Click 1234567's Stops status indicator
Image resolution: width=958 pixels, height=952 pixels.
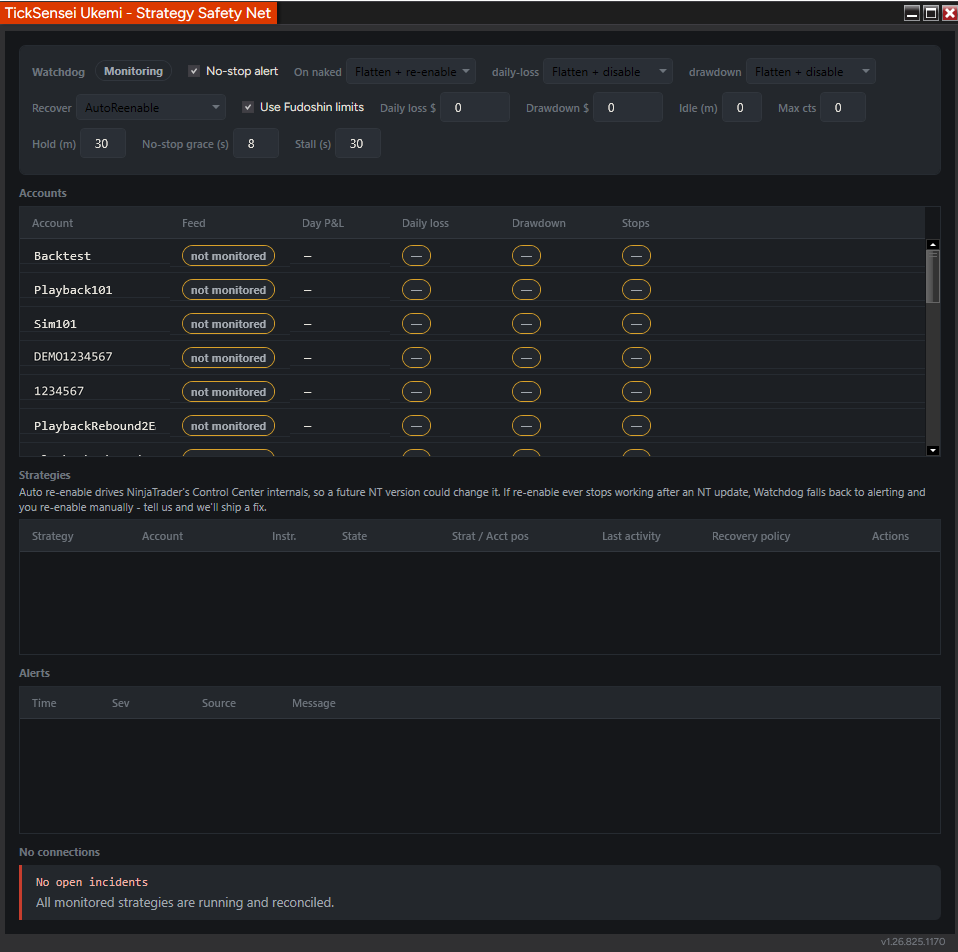(636, 392)
